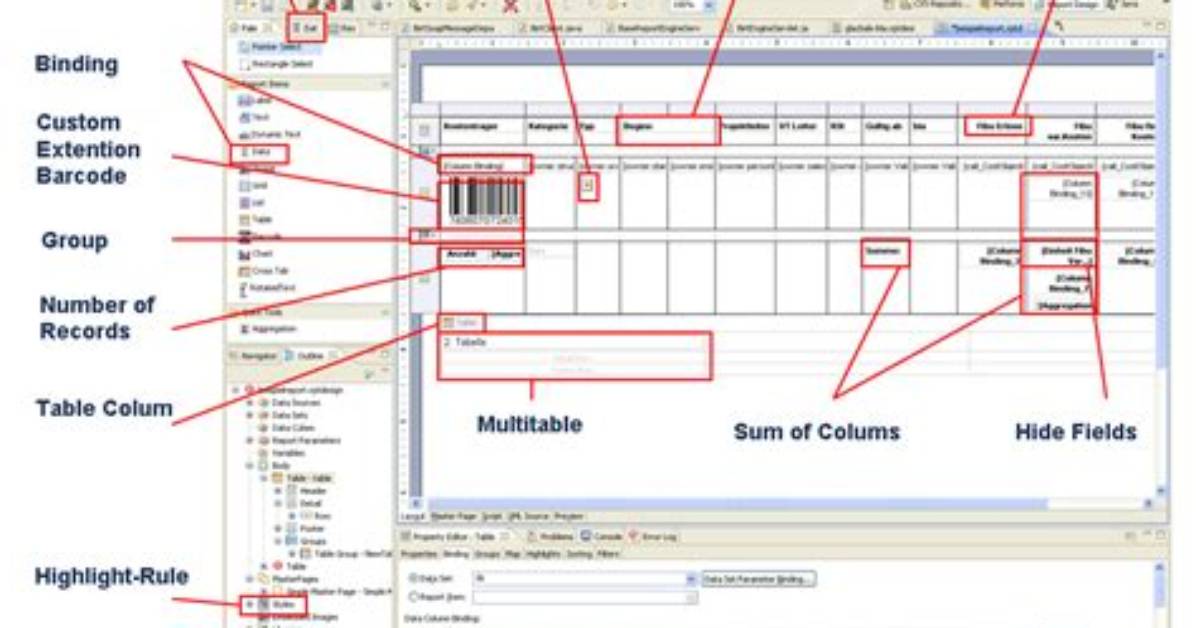The height and width of the screenshot is (628, 1196).
Task: Click the Data Set Parameter Binding button
Action: (757, 579)
